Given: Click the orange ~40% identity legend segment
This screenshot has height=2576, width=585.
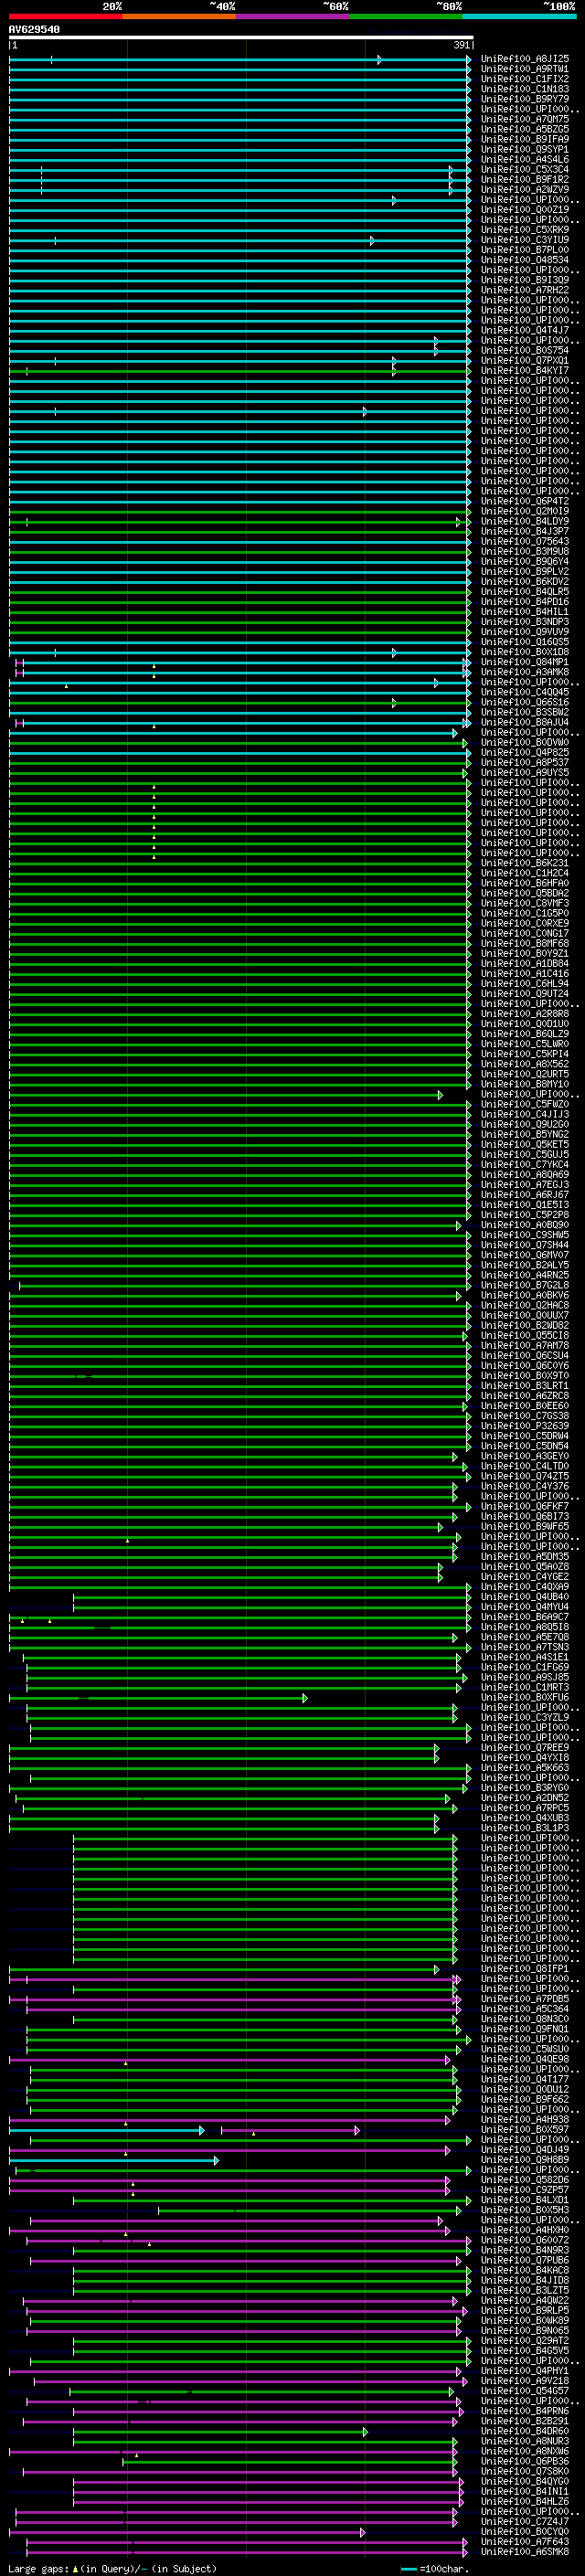Looking at the screenshot, I should [x=179, y=16].
